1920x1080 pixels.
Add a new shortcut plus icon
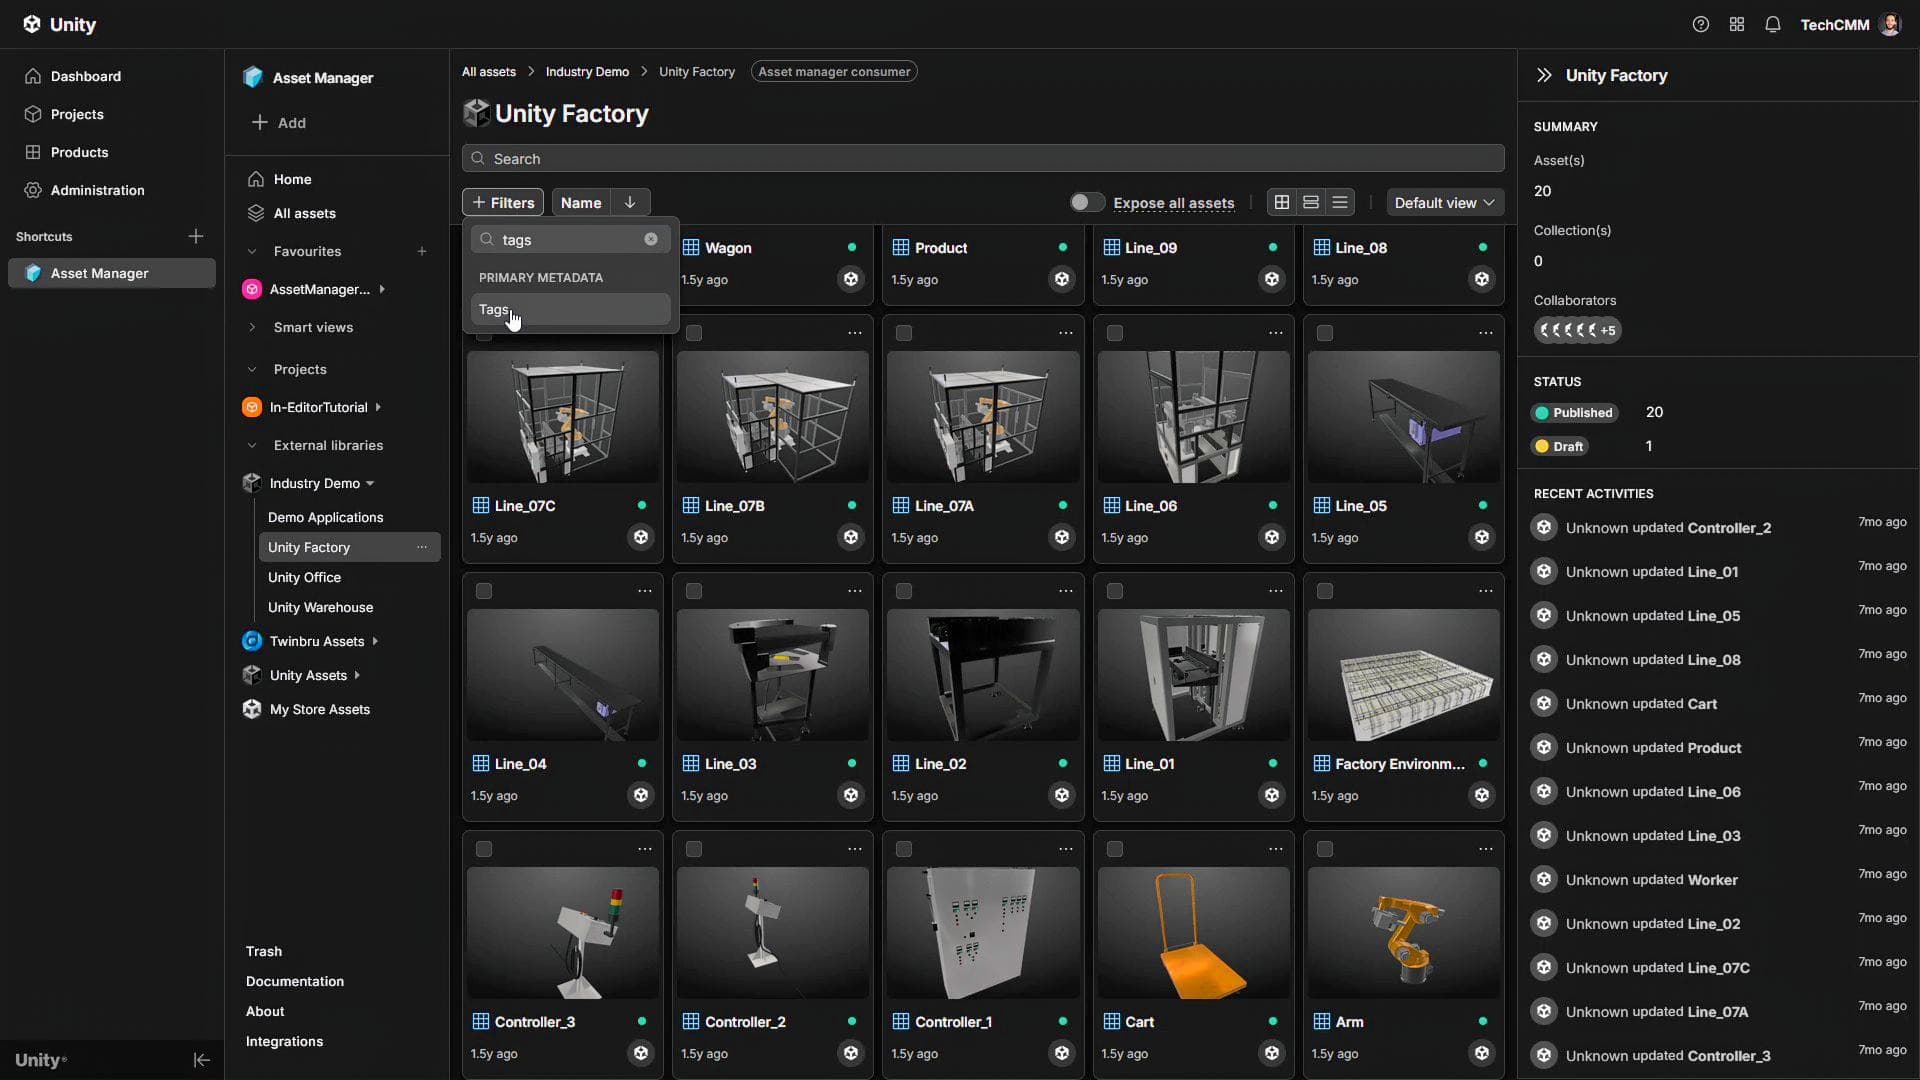coord(196,236)
